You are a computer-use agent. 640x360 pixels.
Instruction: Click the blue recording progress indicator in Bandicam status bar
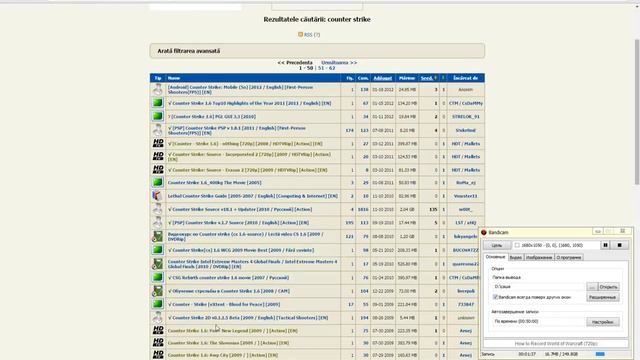point(600,354)
